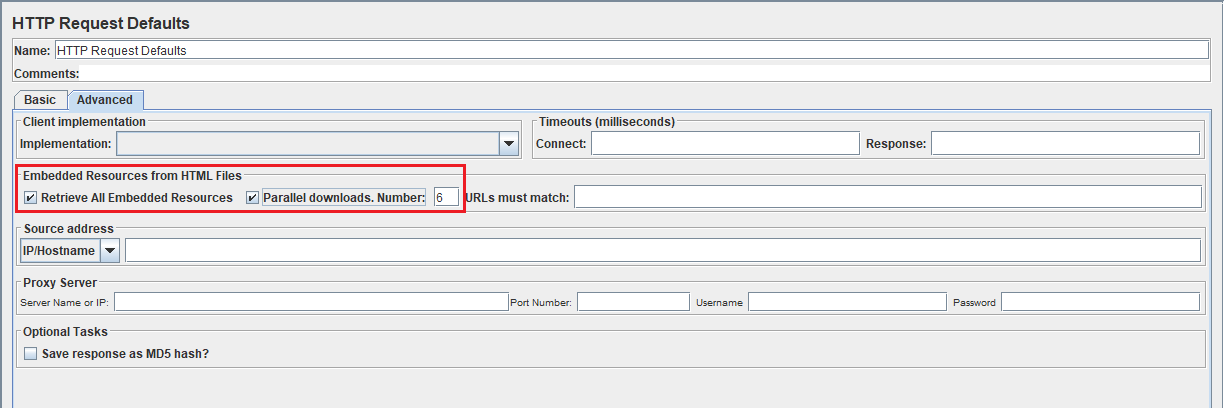Click the proxy Username field
Screen dimensions: 1224x409
pyautogui.click(x=847, y=302)
